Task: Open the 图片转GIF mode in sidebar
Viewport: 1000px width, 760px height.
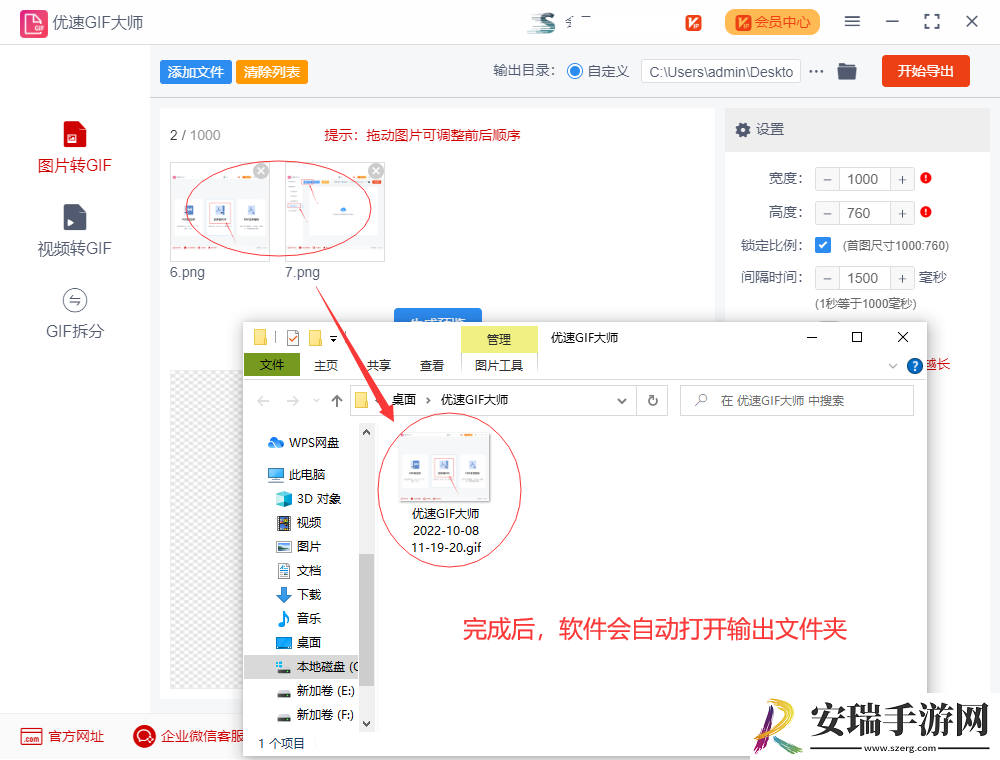Action: pyautogui.click(x=75, y=148)
